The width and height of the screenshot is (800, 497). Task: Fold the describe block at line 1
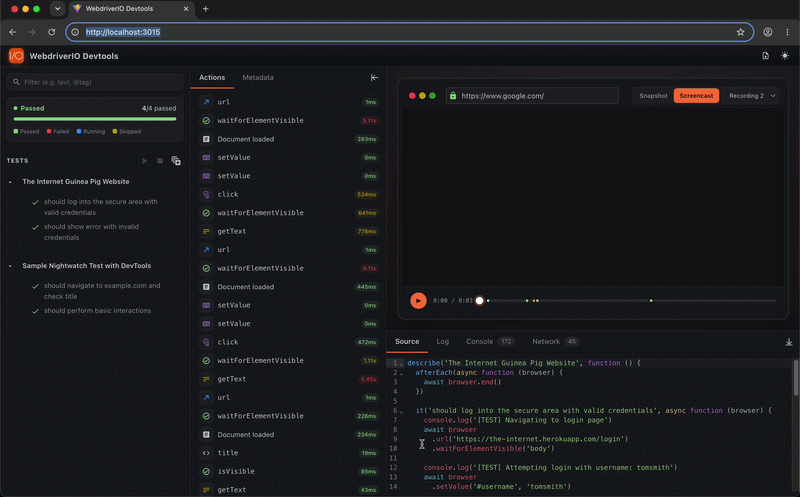(402, 364)
